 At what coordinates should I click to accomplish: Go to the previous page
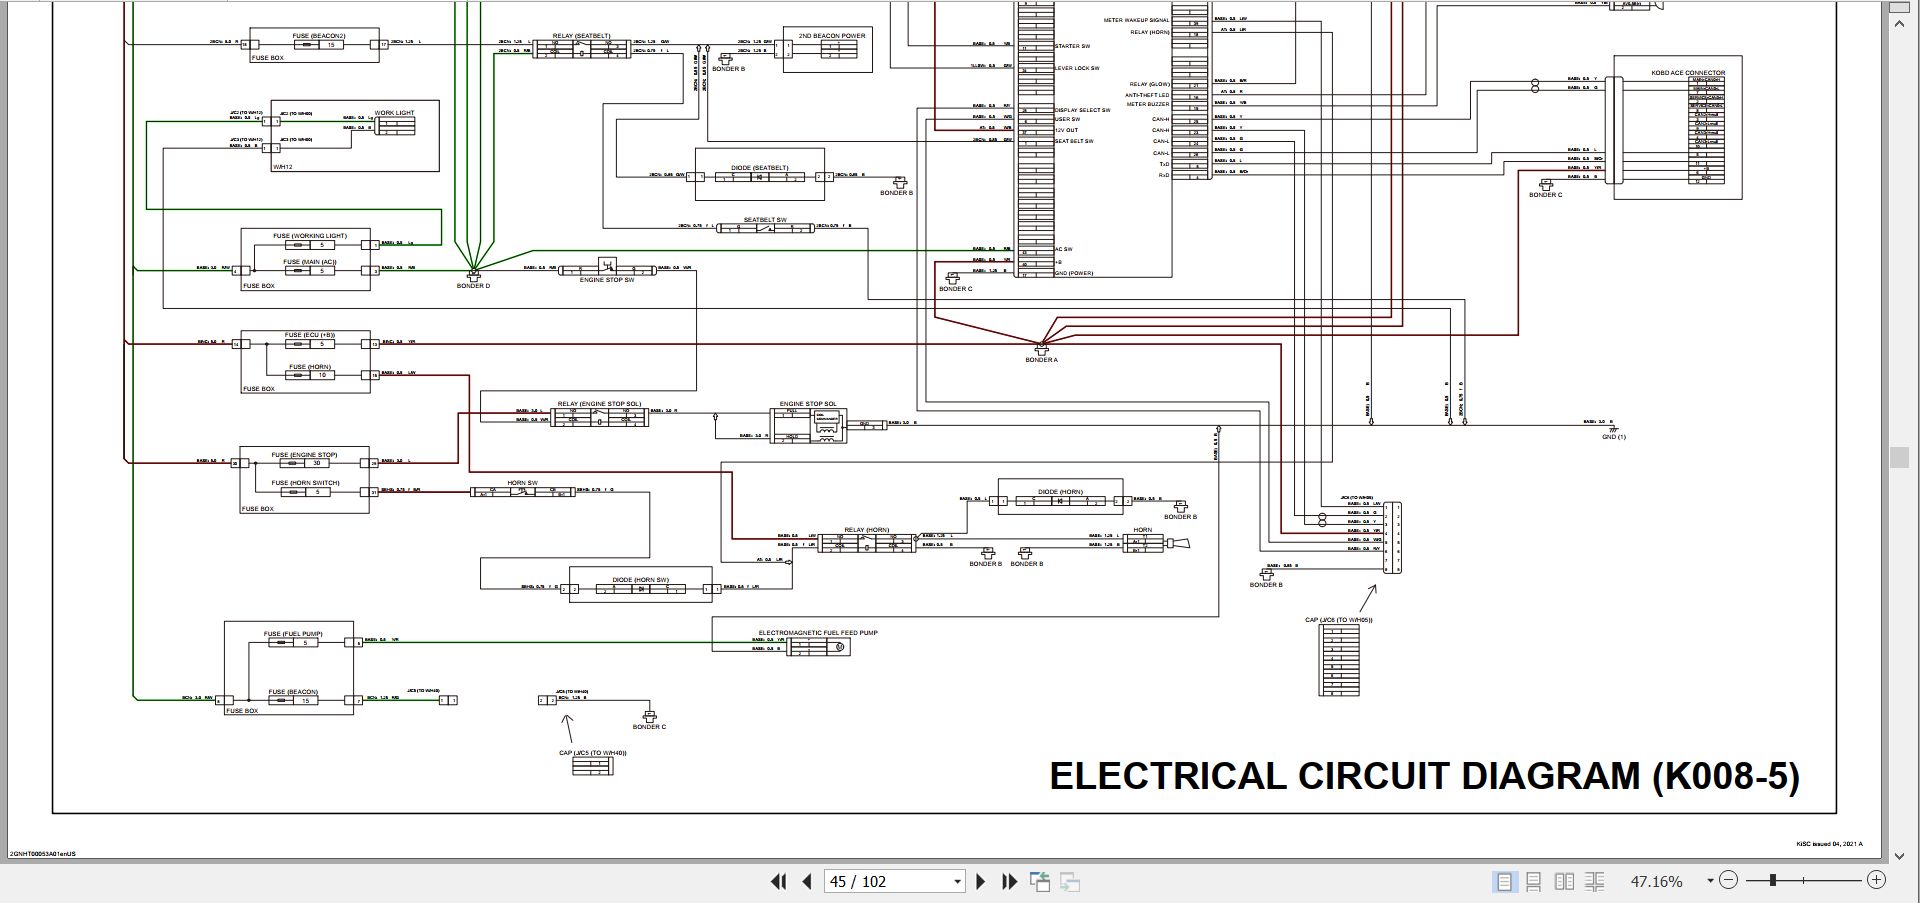point(808,881)
